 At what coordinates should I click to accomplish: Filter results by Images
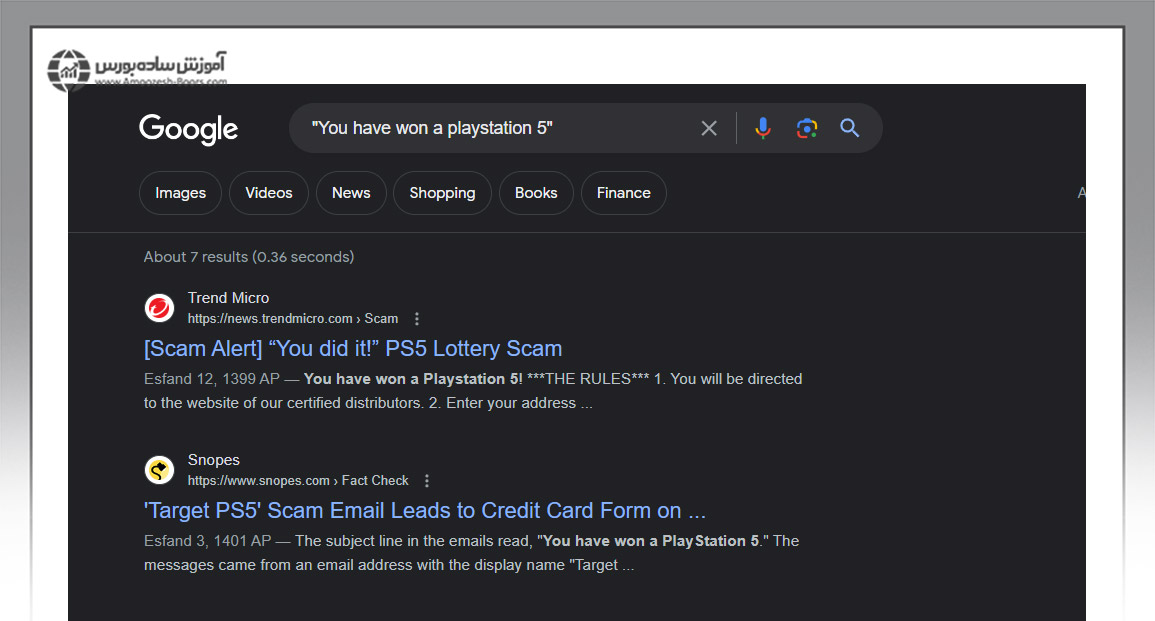(x=180, y=193)
